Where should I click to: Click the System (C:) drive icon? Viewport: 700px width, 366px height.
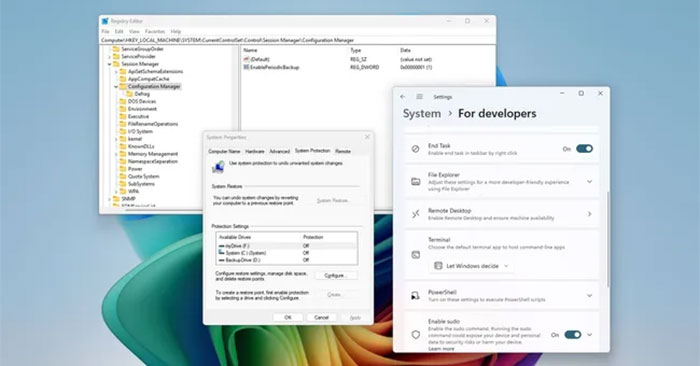(x=221, y=253)
